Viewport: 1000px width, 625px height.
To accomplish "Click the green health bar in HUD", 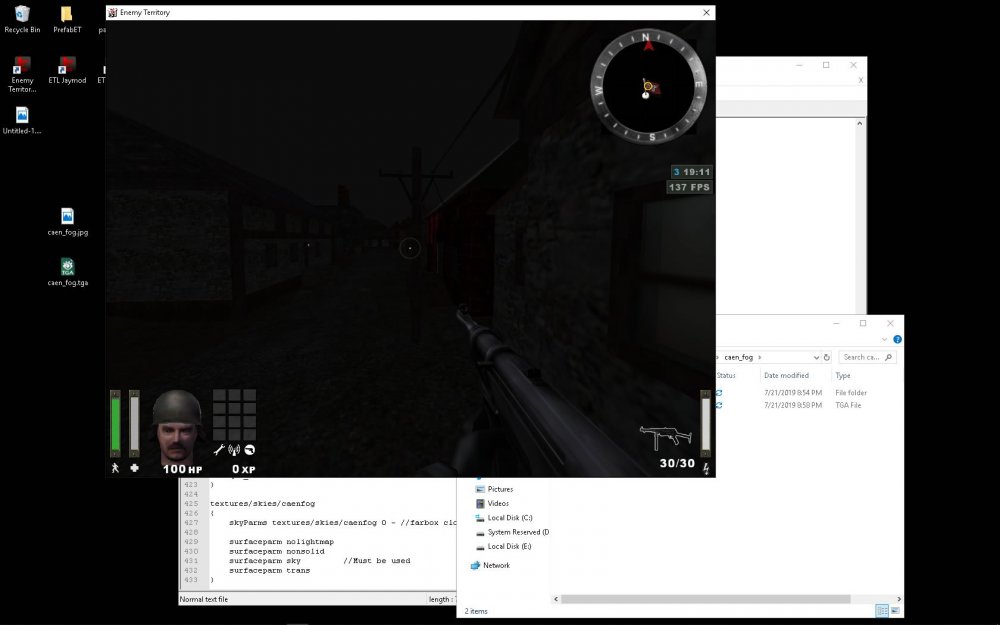I will [x=115, y=423].
